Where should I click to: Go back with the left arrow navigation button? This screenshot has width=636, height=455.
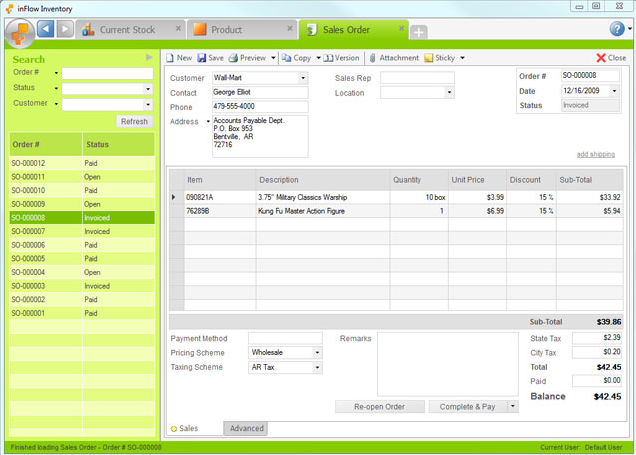pos(46,30)
